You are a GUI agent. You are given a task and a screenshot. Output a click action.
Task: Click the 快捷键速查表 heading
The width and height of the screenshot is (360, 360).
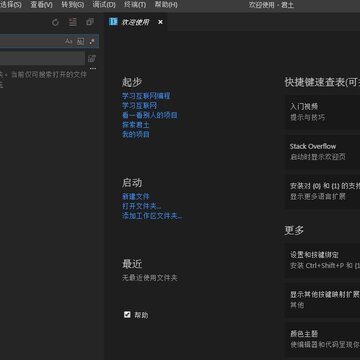[x=322, y=82]
